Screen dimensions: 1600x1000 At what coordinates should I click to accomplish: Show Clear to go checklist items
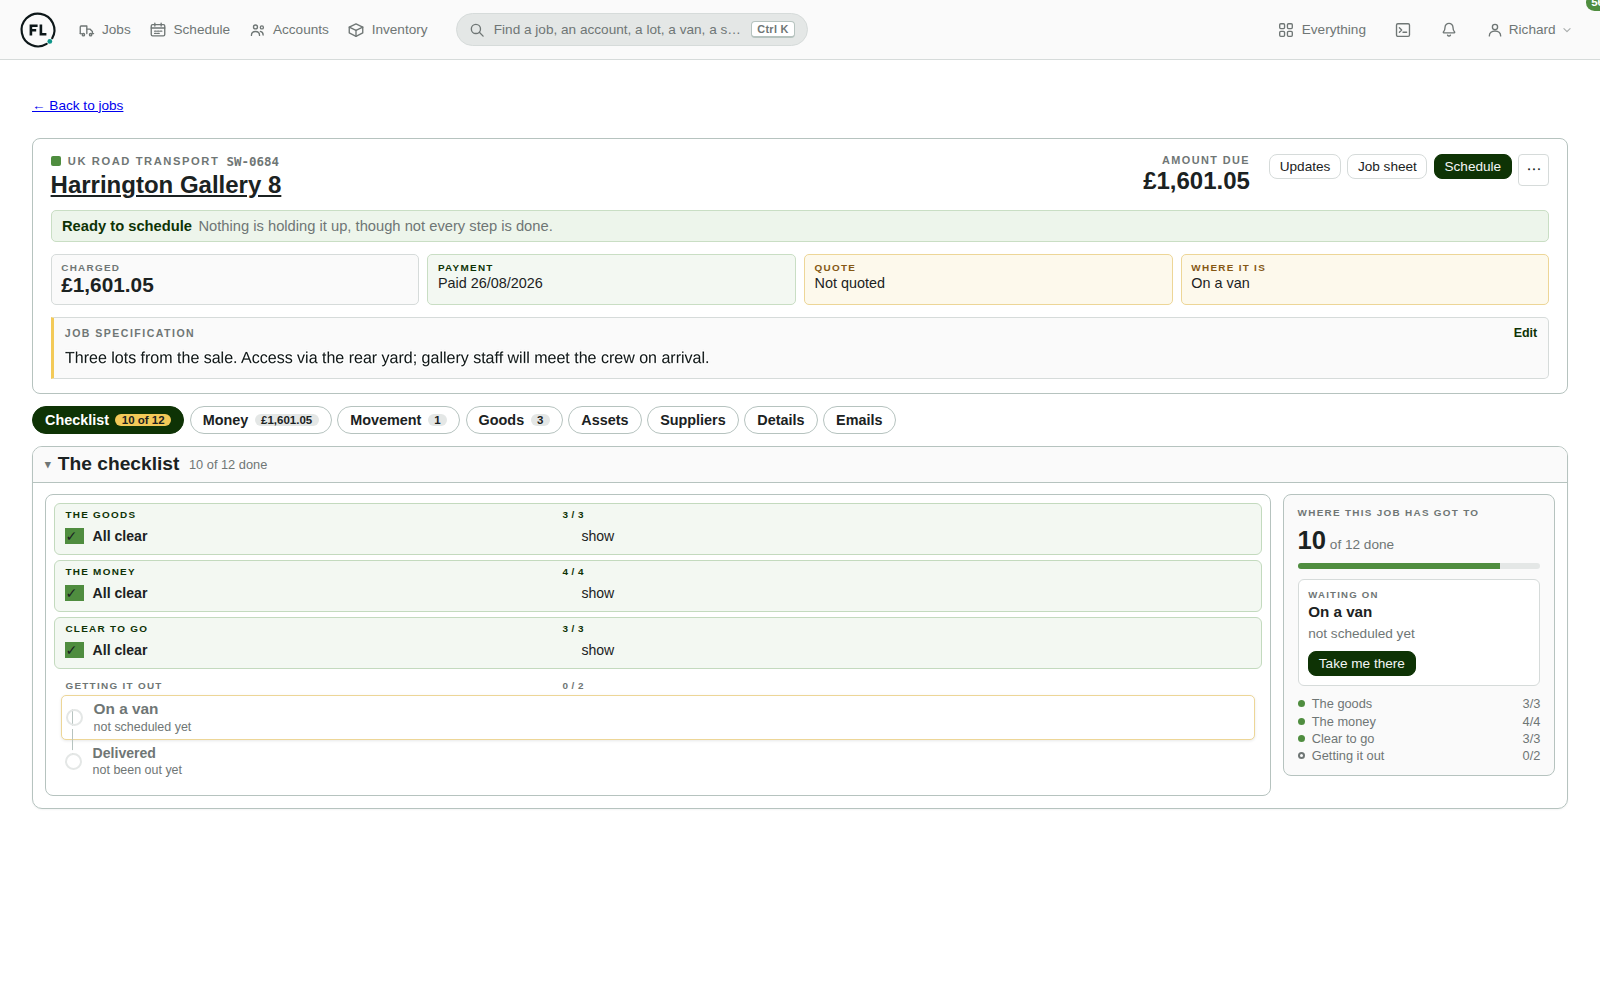click(598, 650)
